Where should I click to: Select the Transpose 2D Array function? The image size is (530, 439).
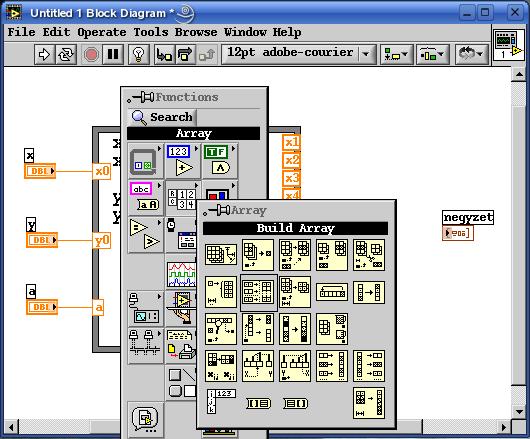[221, 366]
